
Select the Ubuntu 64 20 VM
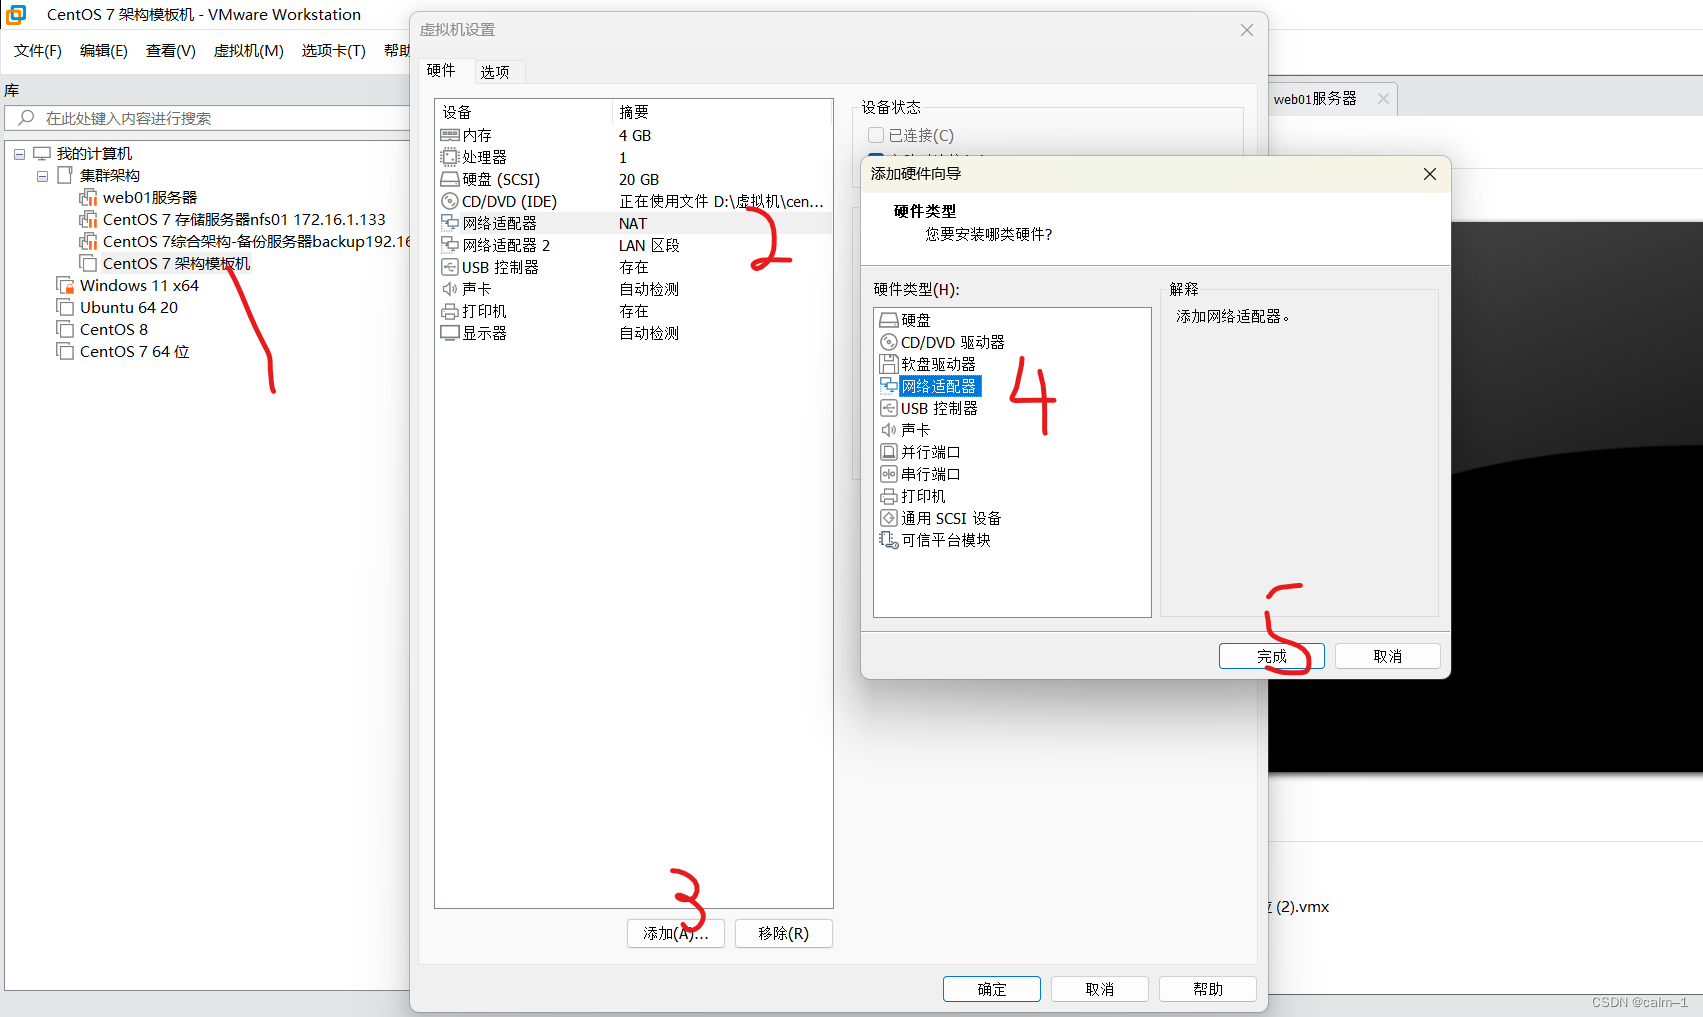click(x=129, y=308)
